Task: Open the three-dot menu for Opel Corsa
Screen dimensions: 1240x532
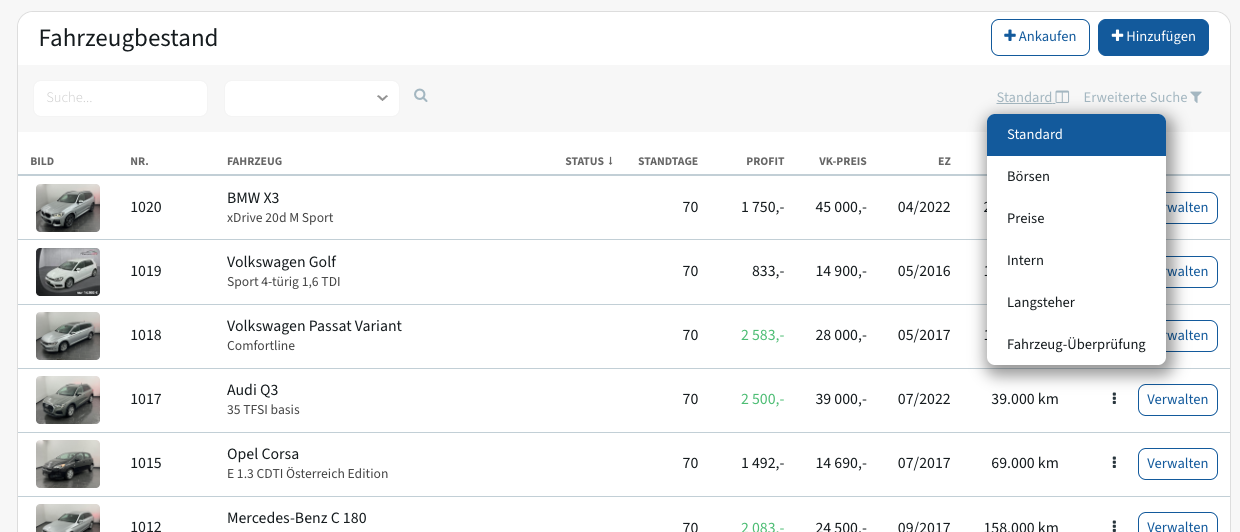Action: point(1113,463)
